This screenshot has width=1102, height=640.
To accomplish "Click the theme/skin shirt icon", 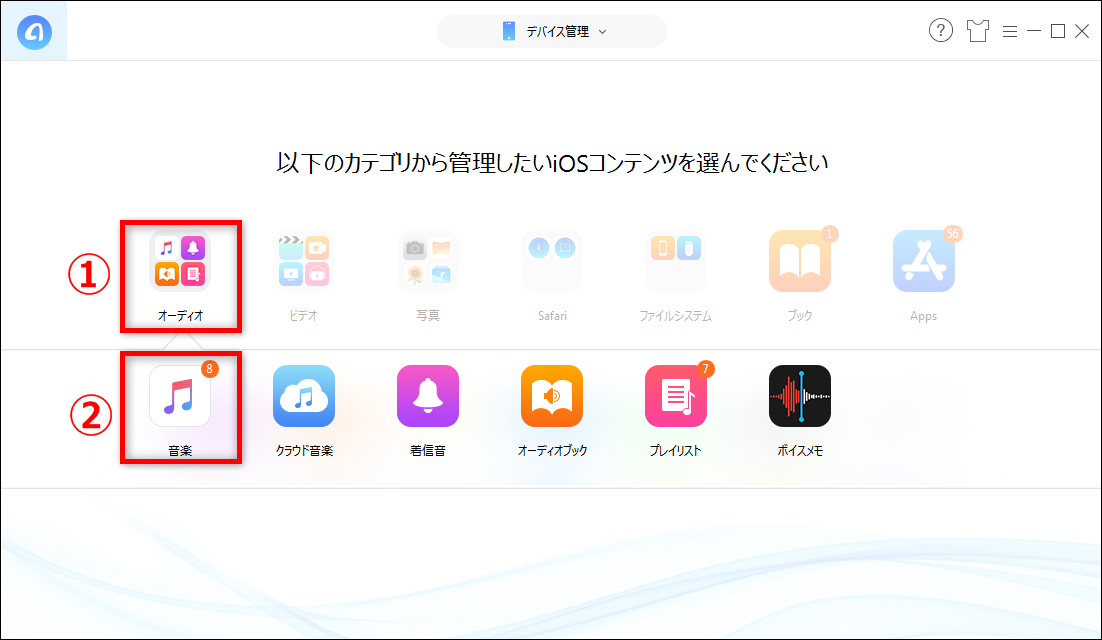I will [977, 31].
